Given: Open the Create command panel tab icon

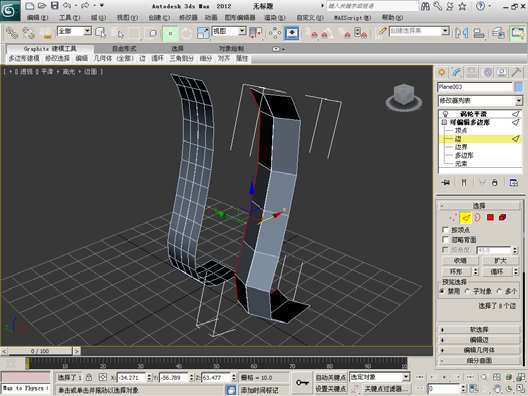Looking at the screenshot, I should click(x=442, y=72).
